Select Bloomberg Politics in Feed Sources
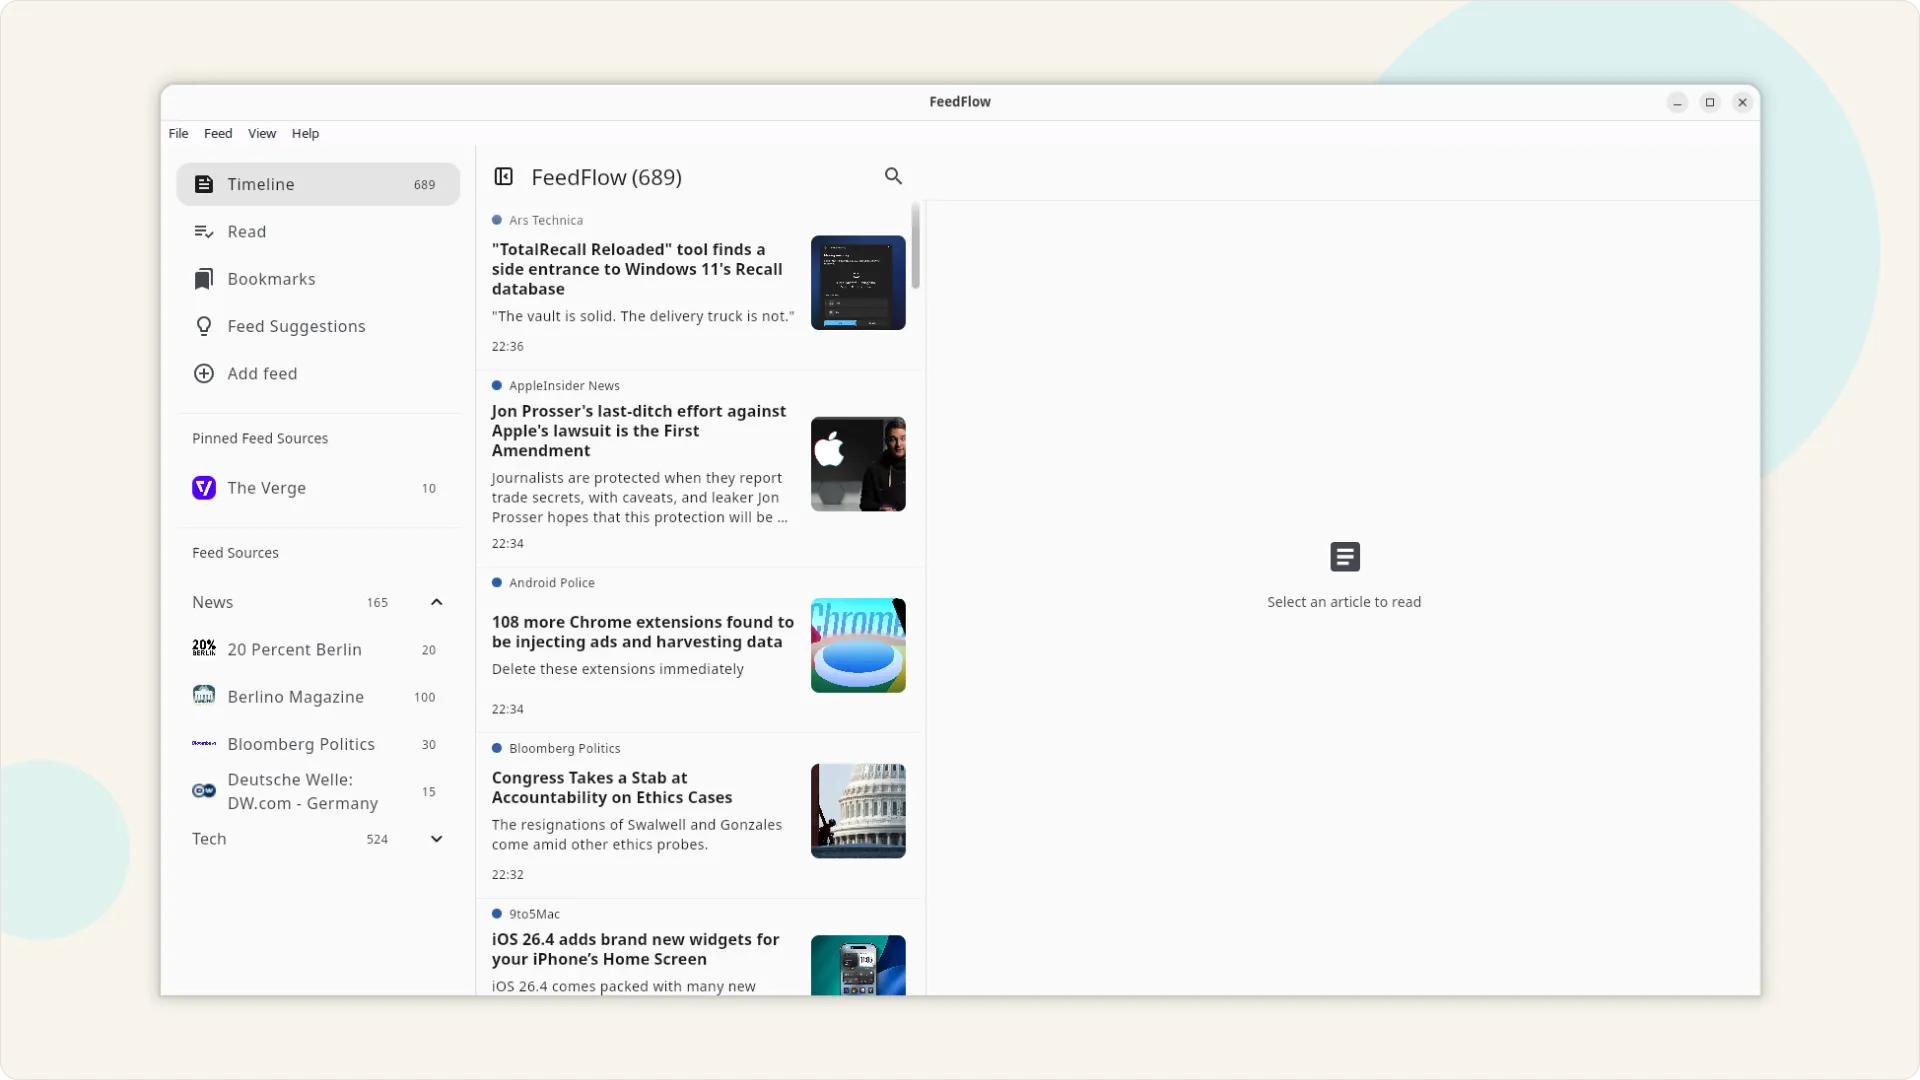This screenshot has width=1920, height=1080. (x=318, y=744)
